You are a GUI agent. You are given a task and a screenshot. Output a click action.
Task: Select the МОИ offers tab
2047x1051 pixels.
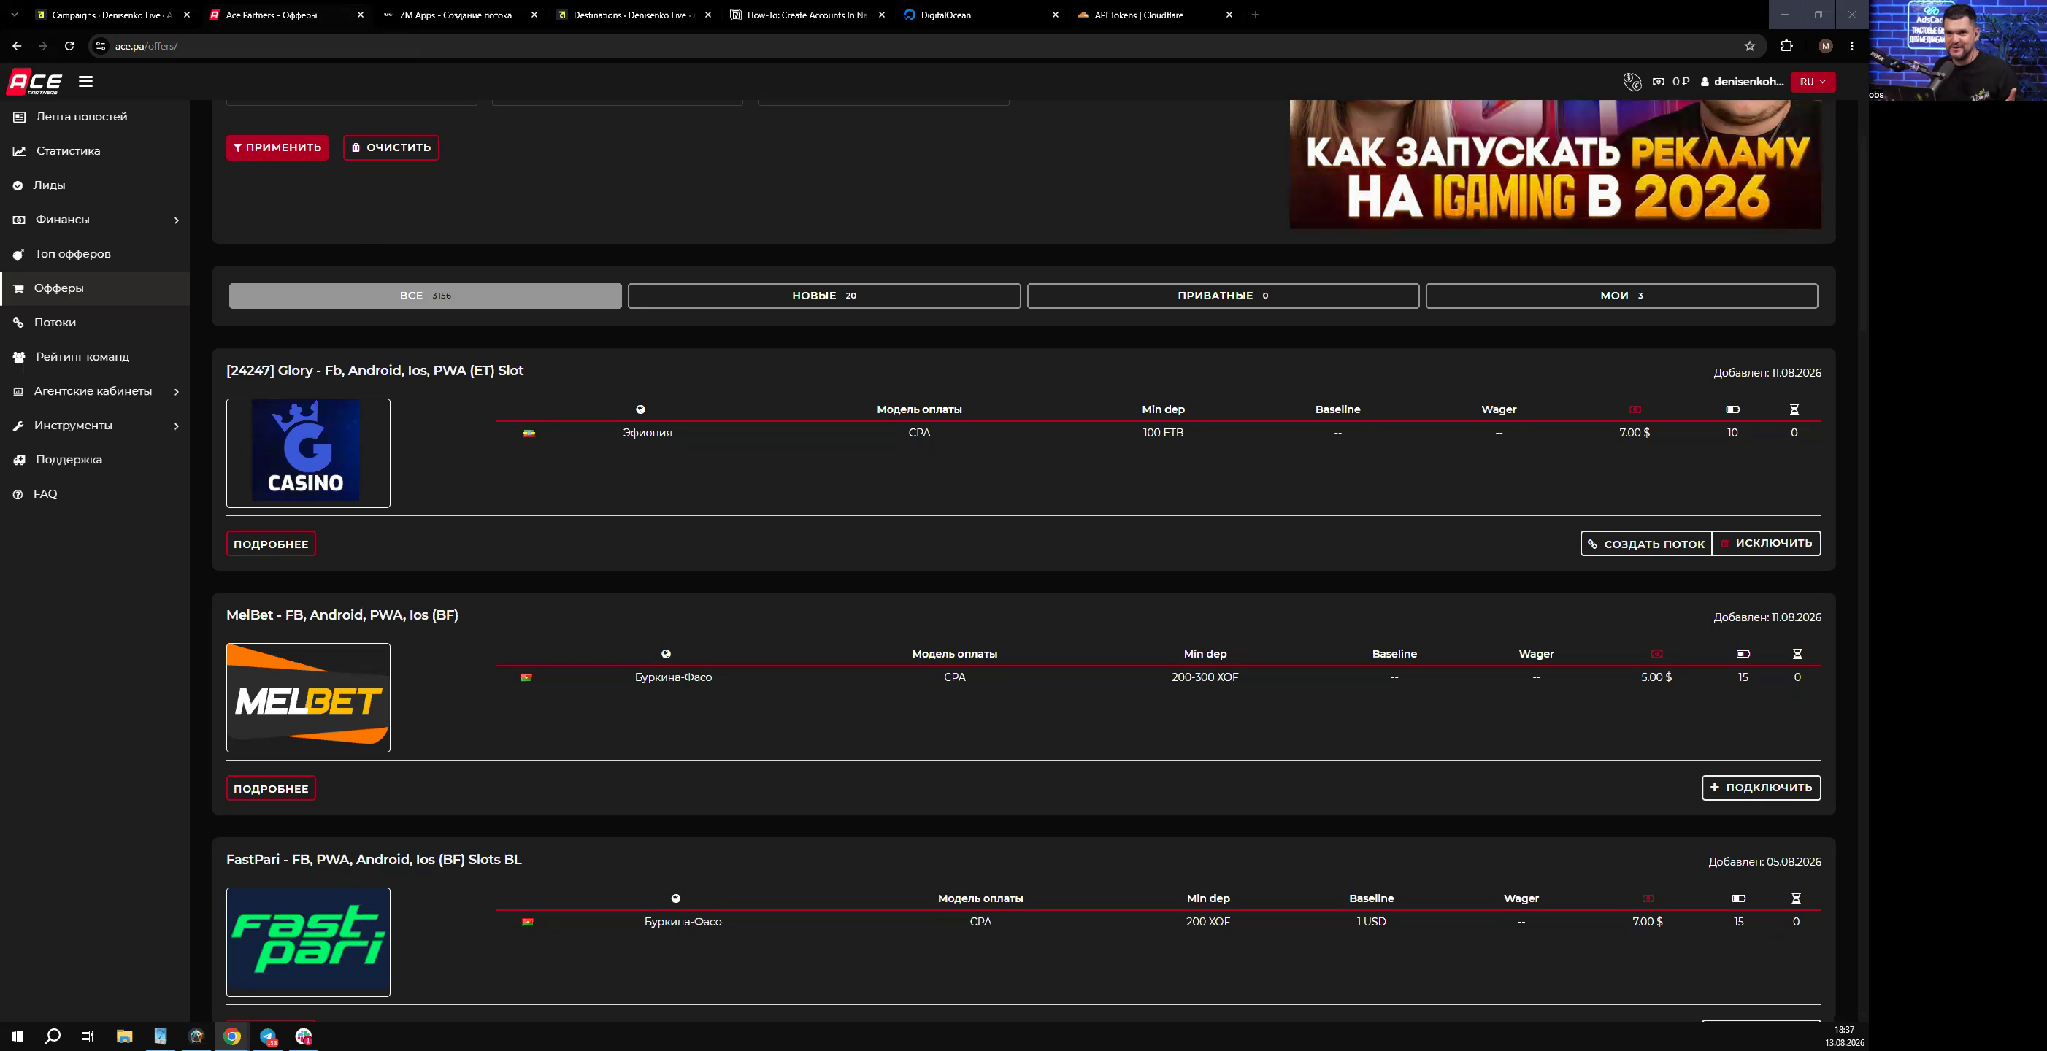(1622, 296)
